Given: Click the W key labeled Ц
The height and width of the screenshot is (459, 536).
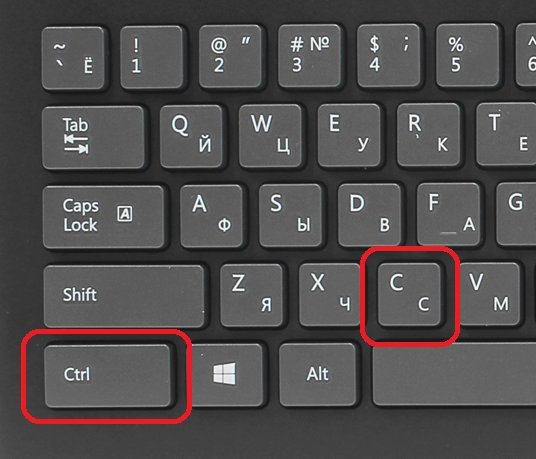Looking at the screenshot, I should point(270,136).
